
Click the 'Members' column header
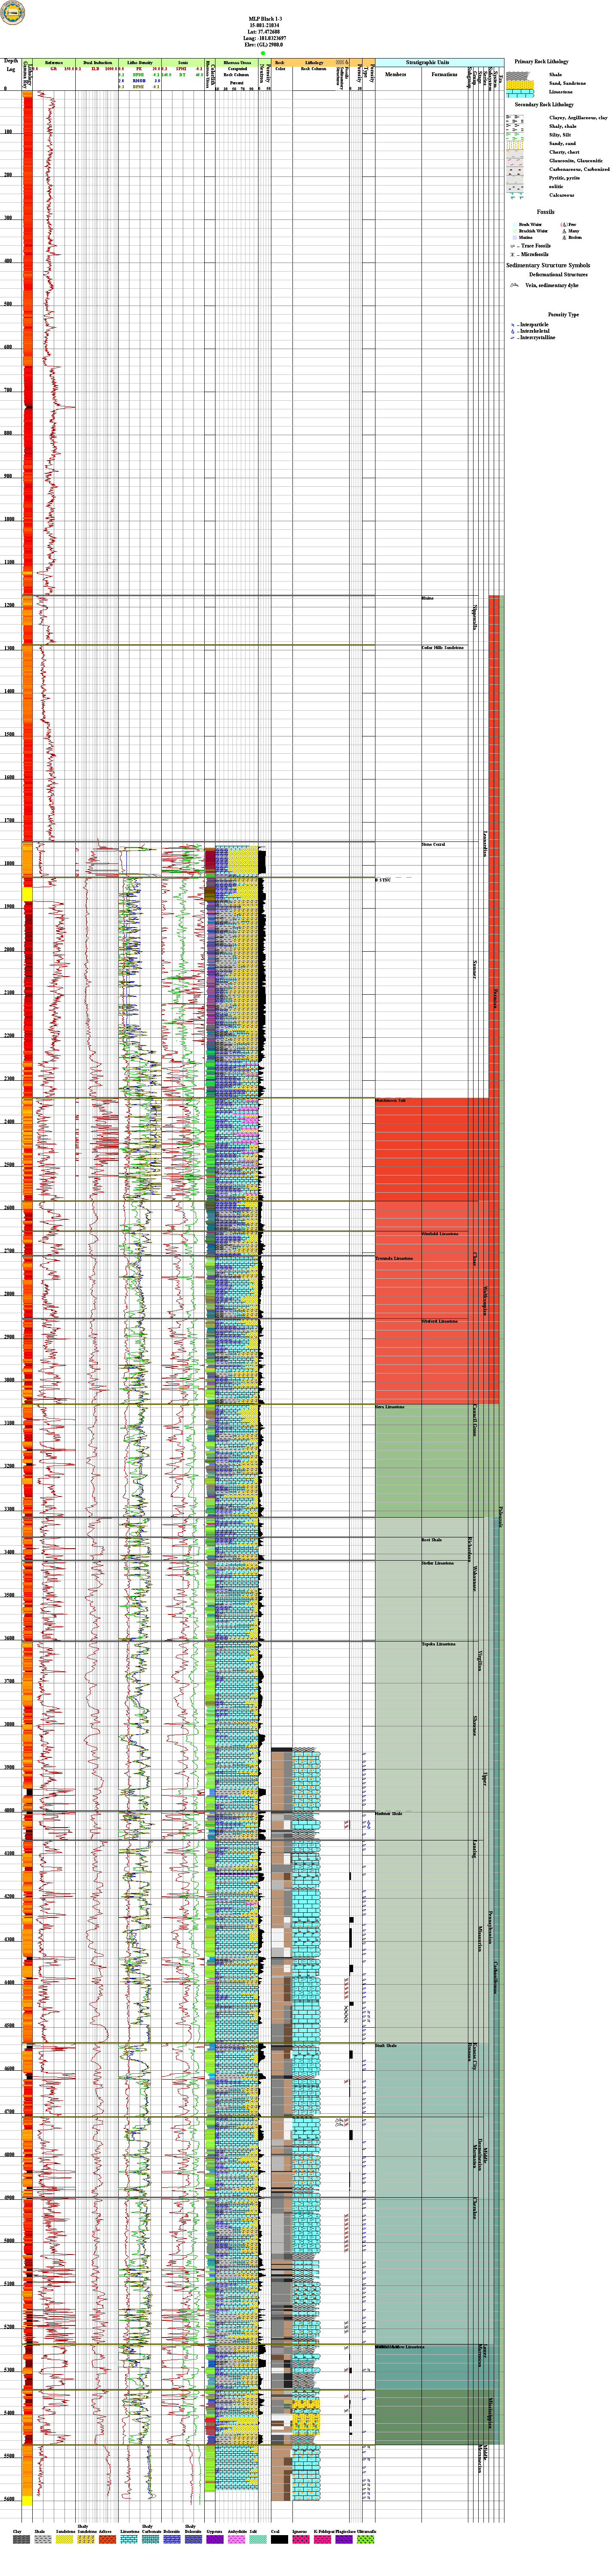396,74
